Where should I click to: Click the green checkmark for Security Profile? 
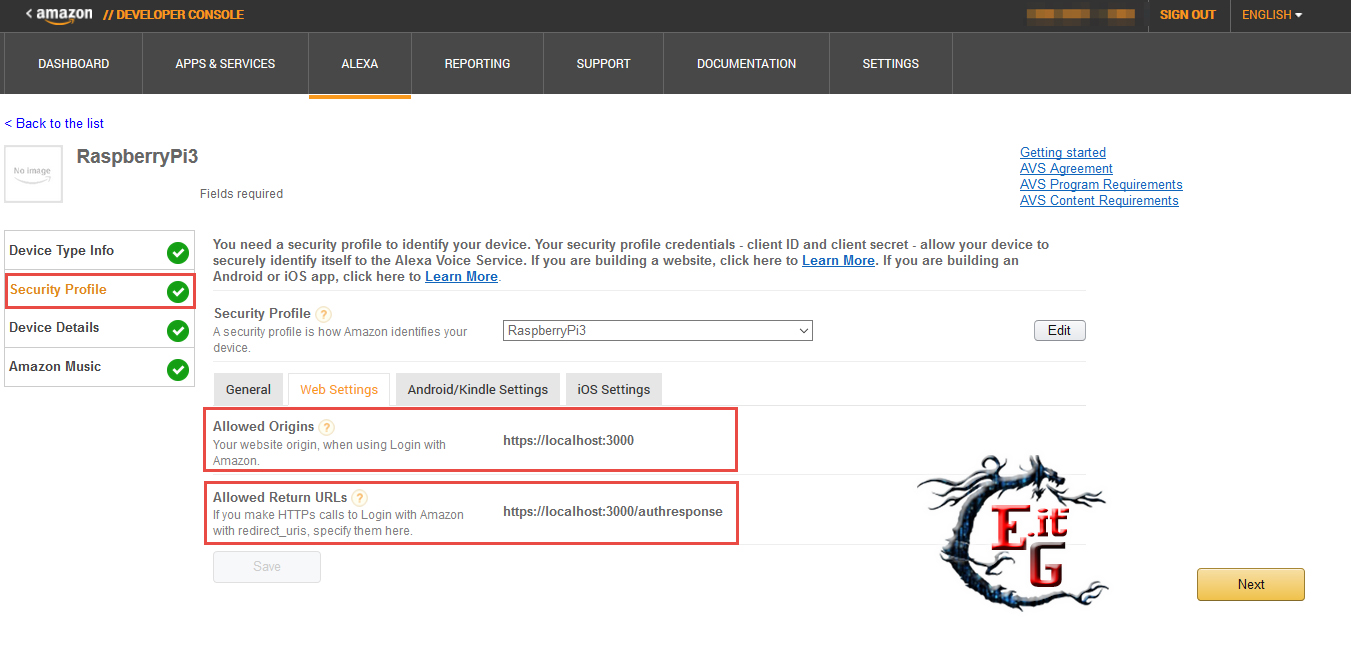tap(178, 291)
